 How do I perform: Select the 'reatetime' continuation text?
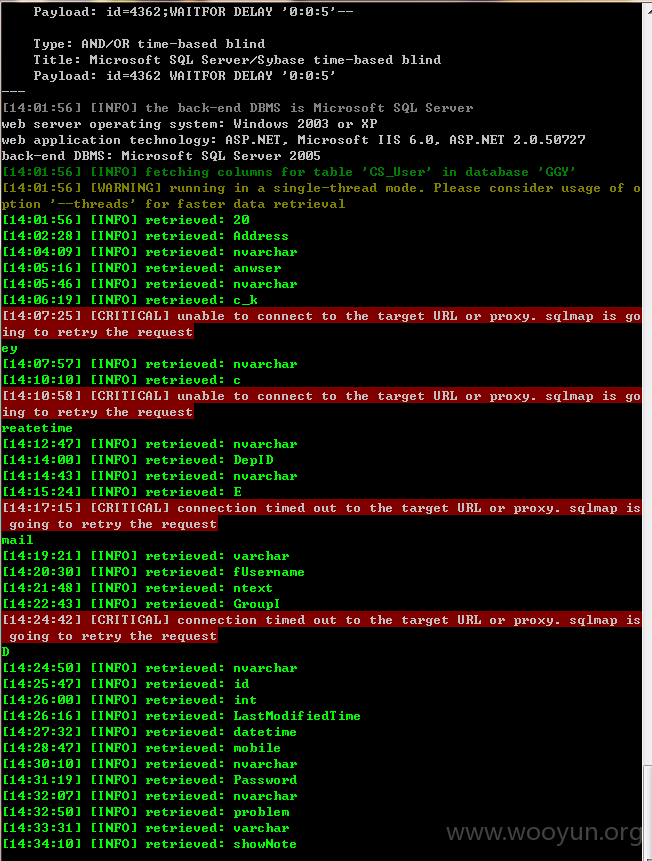point(37,428)
